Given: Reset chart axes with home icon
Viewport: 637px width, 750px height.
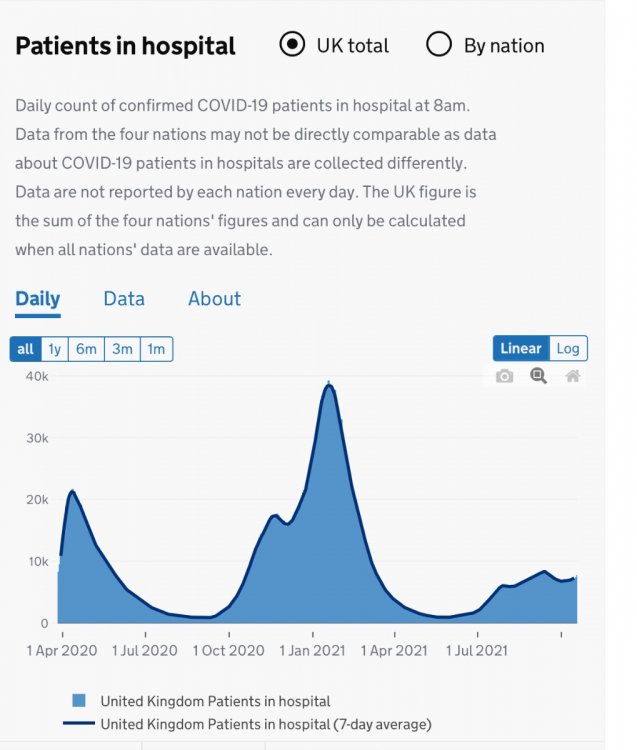Looking at the screenshot, I should [x=573, y=376].
